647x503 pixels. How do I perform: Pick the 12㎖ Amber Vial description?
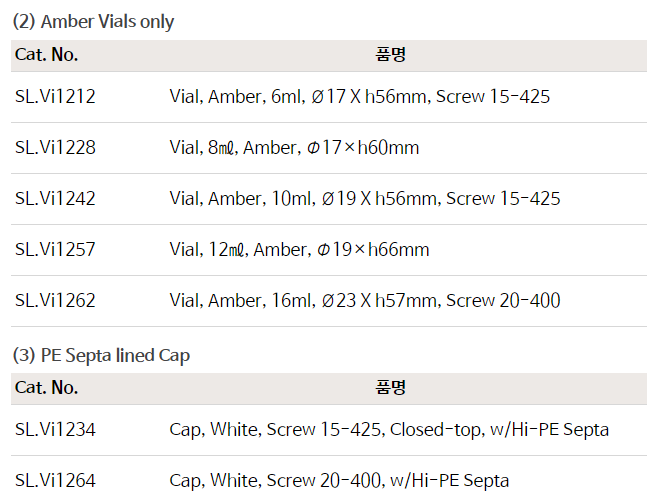(299, 249)
